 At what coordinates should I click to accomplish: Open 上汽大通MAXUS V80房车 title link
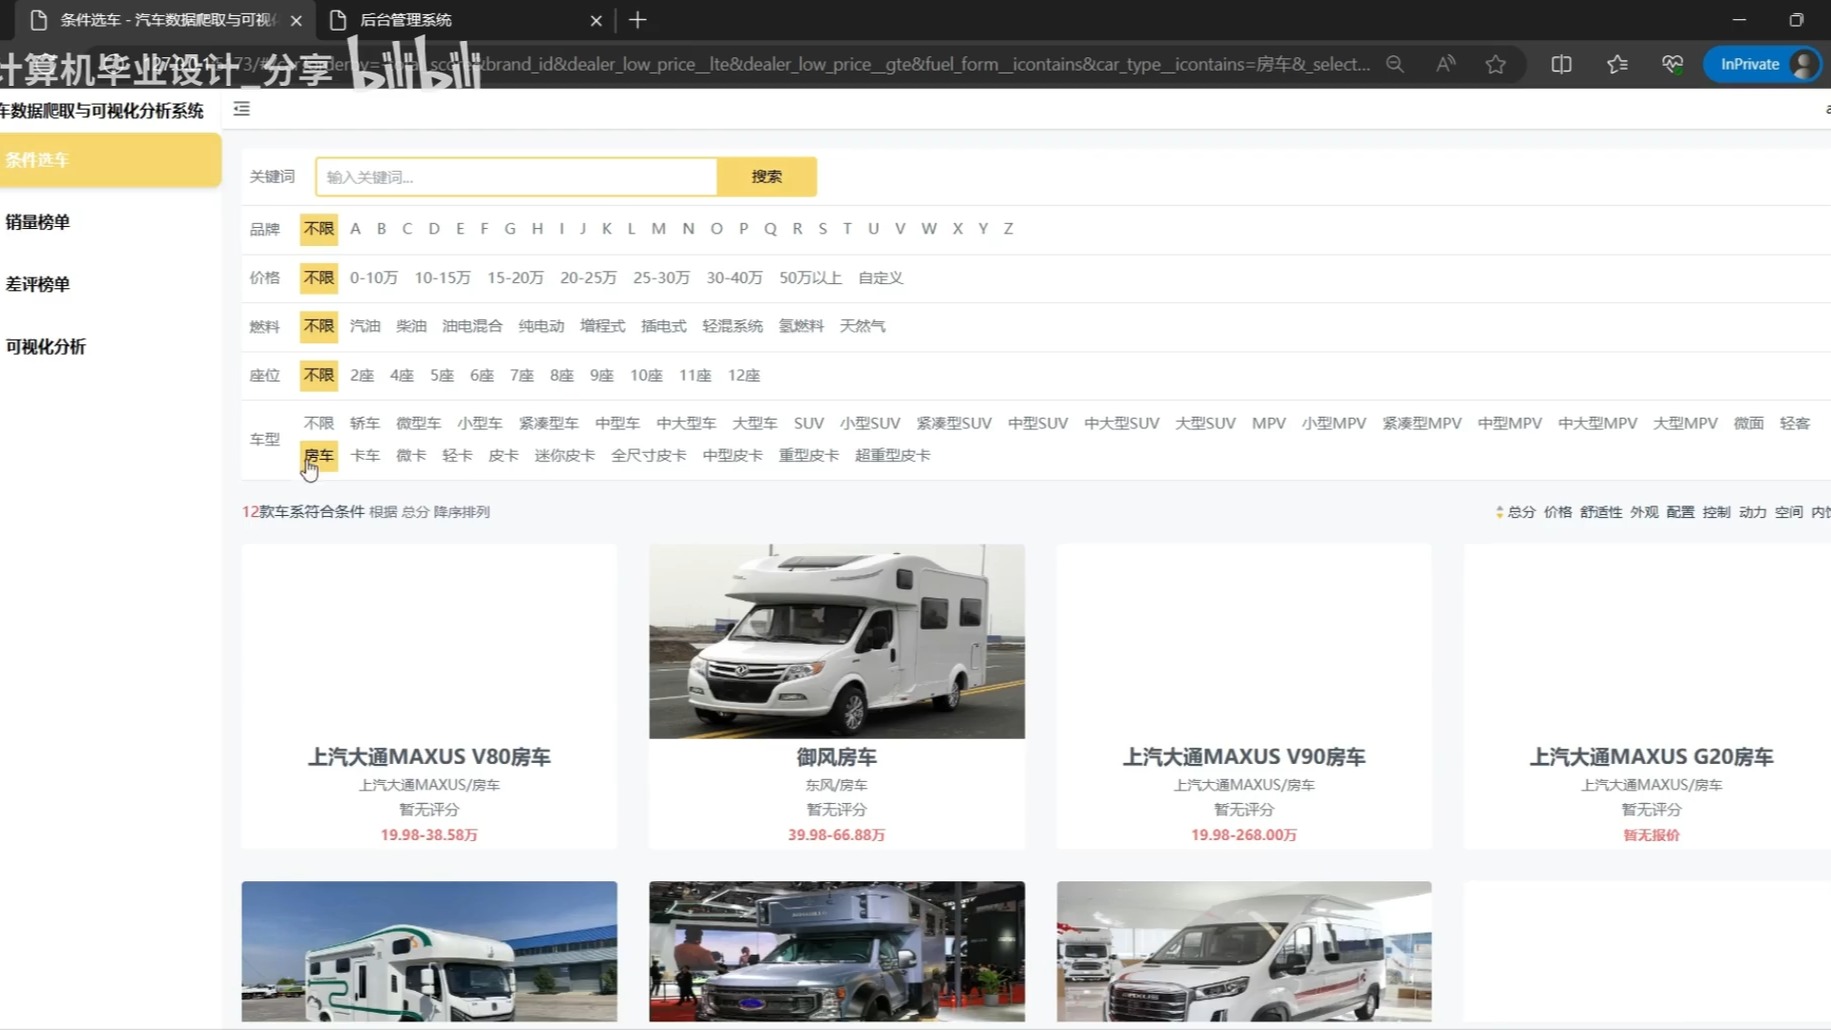429,757
